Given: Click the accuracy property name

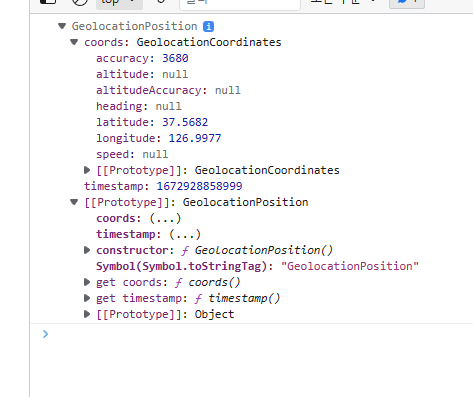Looking at the screenshot, I should point(122,58).
